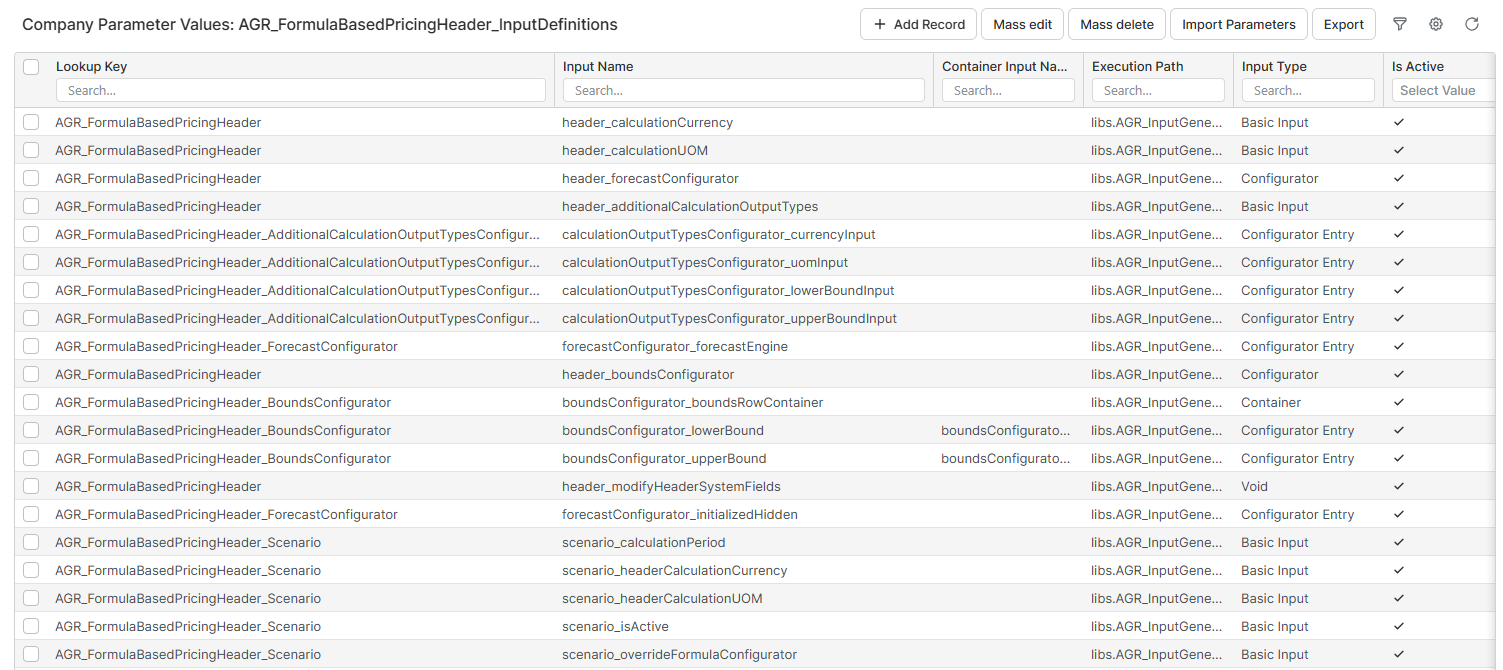Check the header_calculationCurrency row checkbox

(x=31, y=122)
